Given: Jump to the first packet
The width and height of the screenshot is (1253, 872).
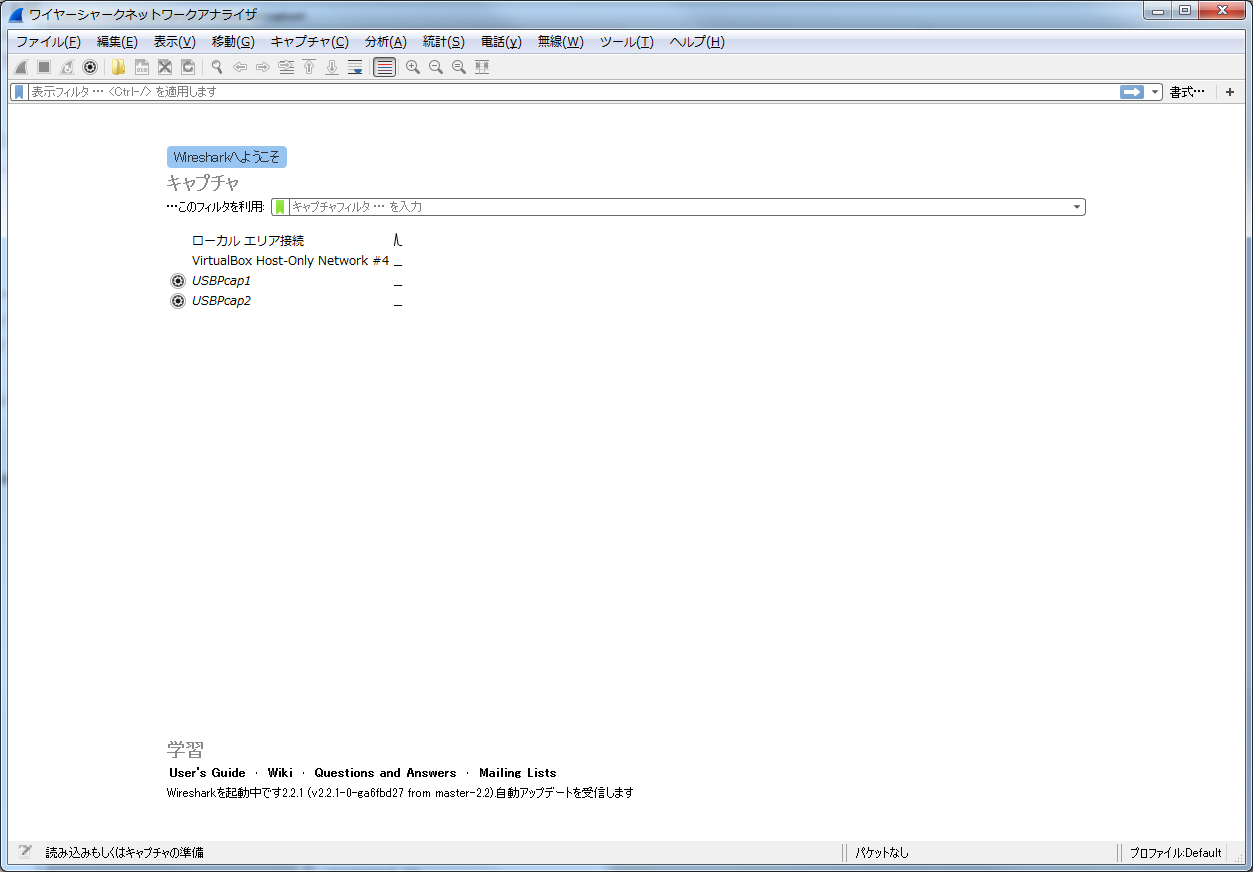Looking at the screenshot, I should point(309,67).
